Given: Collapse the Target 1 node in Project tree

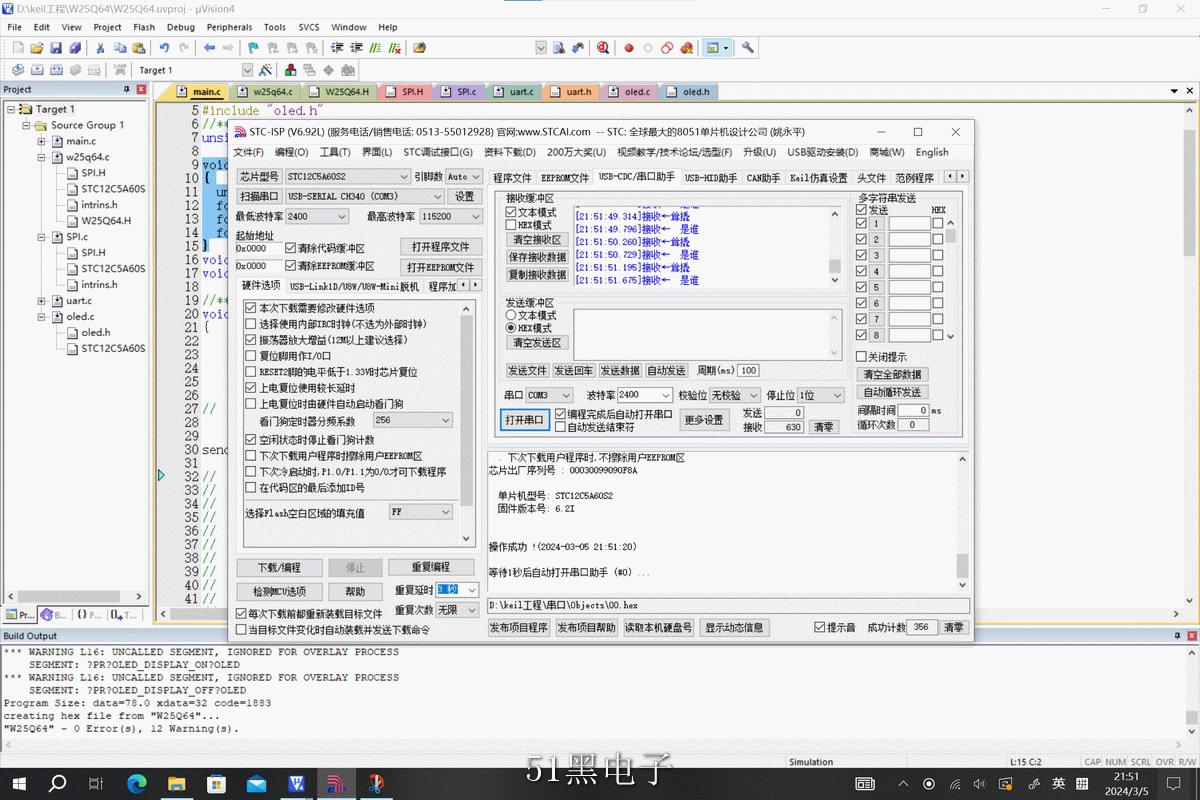Looking at the screenshot, I should point(12,109).
